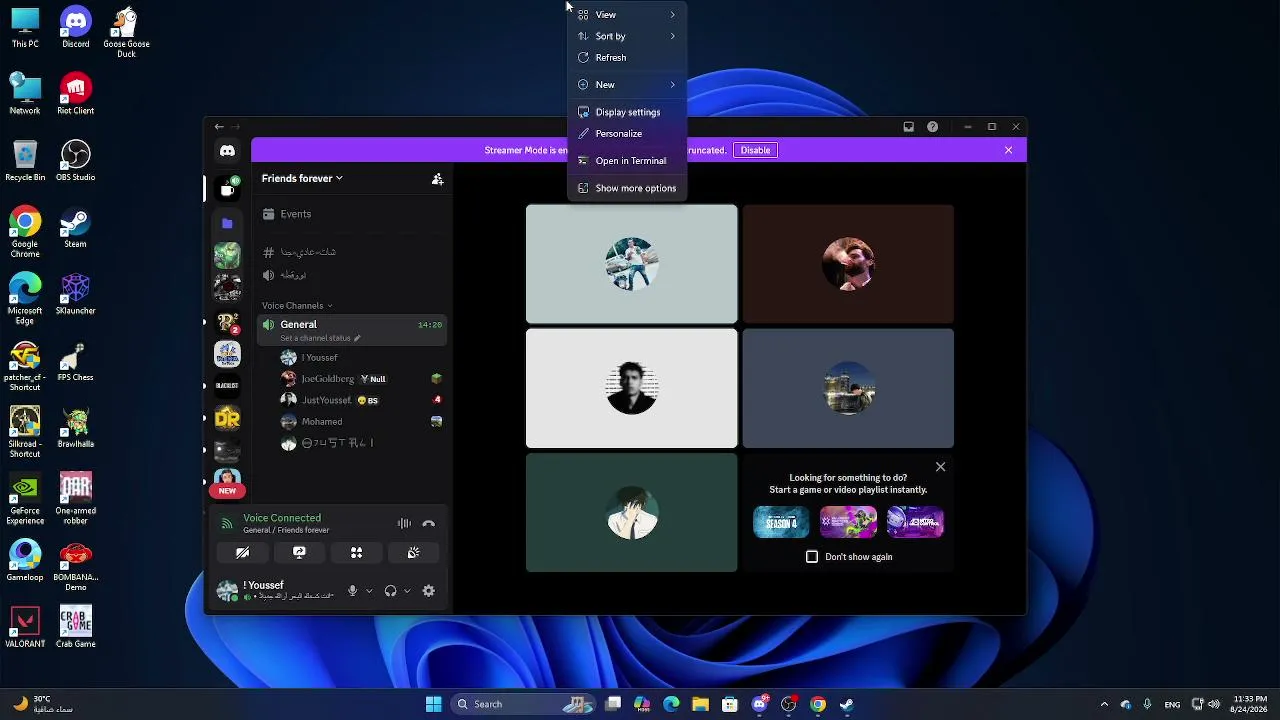The image size is (1280, 720).
Task: Choose Refresh from the context menu
Action: 627,58
